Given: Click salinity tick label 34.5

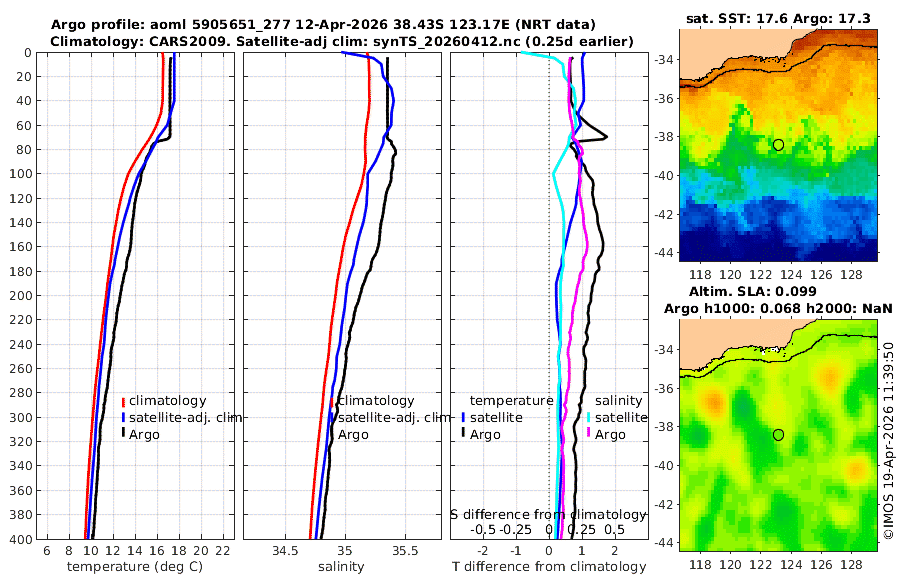Looking at the screenshot, I should point(285,551).
